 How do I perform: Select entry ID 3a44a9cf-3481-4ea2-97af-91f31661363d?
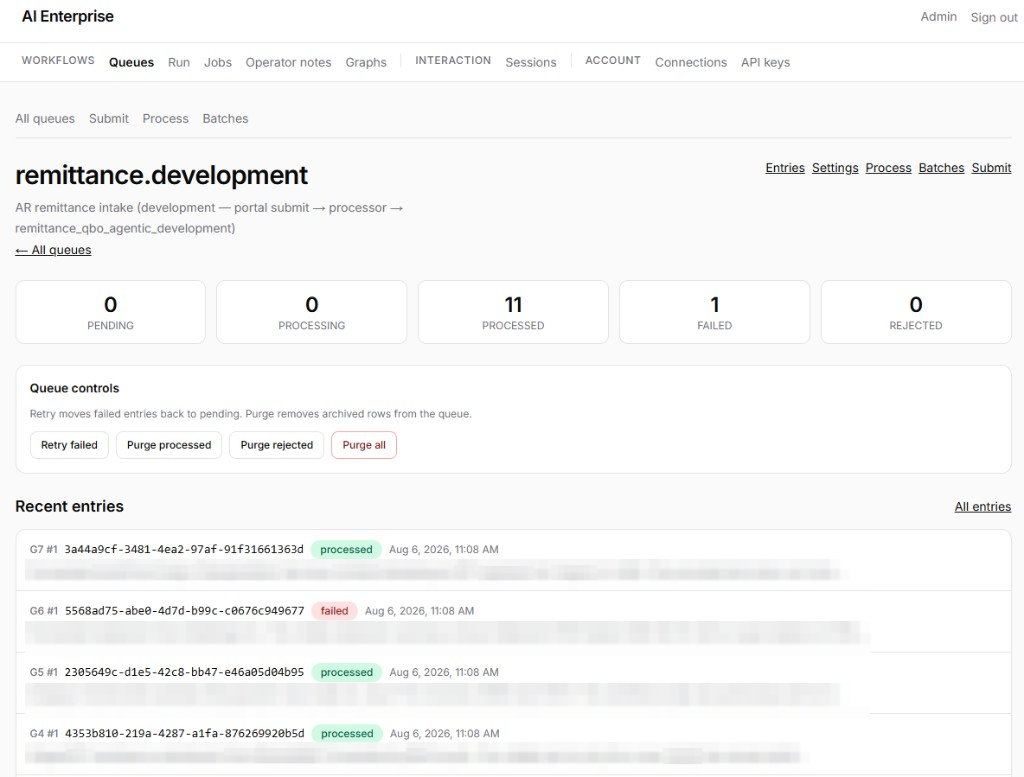184,549
